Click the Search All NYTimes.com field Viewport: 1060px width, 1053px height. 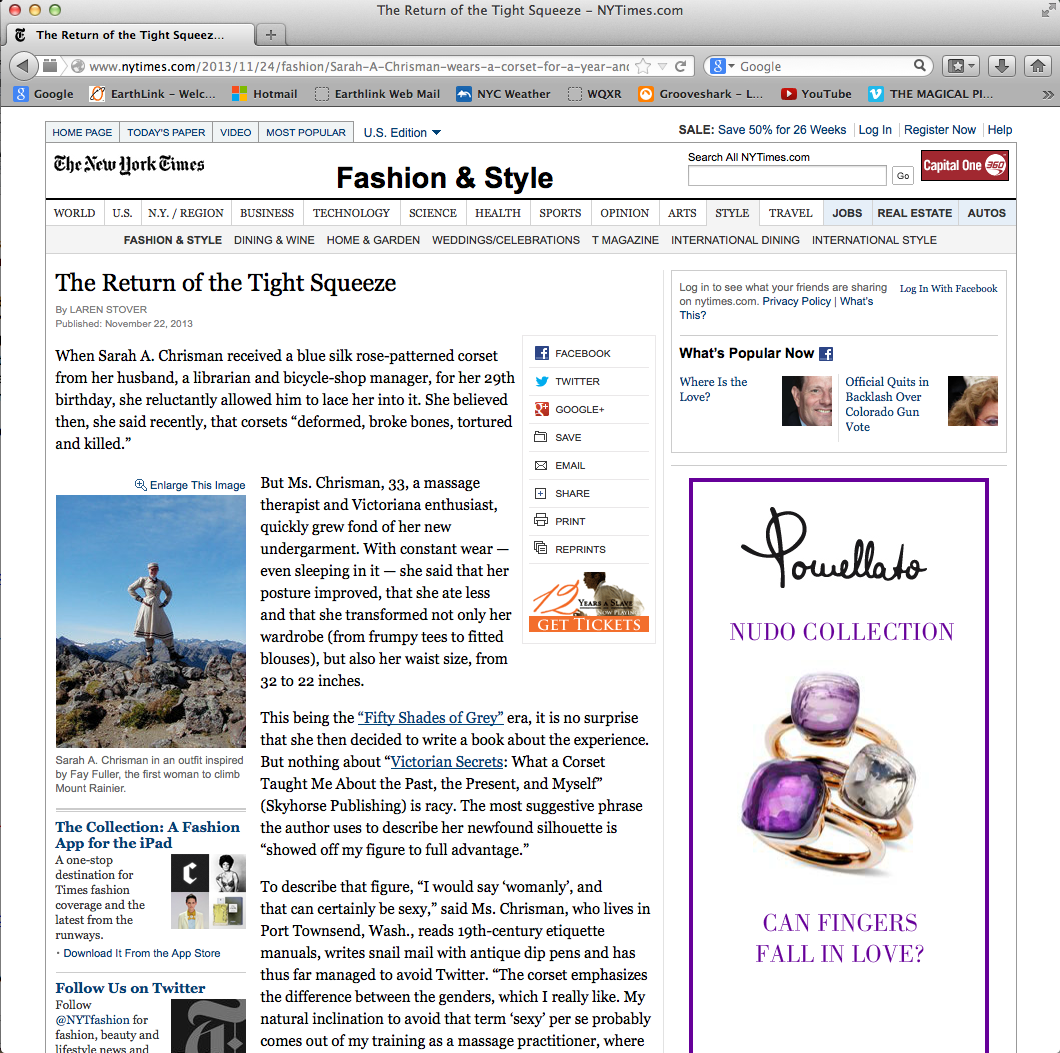[787, 176]
